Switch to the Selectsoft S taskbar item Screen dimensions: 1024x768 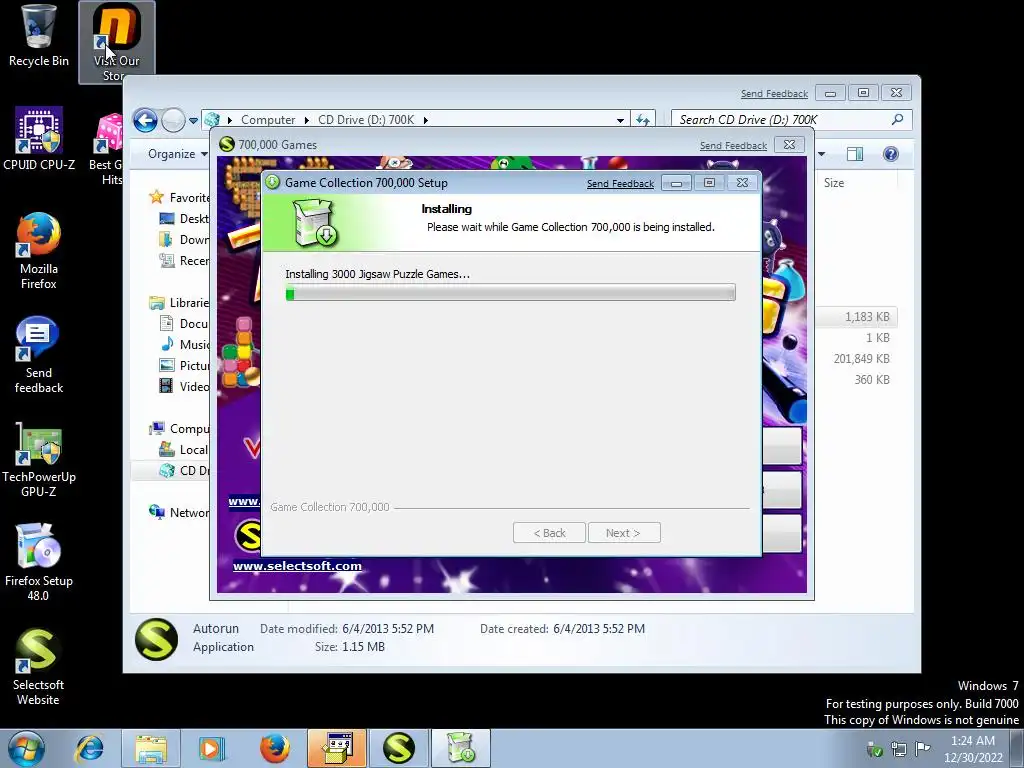click(x=399, y=748)
